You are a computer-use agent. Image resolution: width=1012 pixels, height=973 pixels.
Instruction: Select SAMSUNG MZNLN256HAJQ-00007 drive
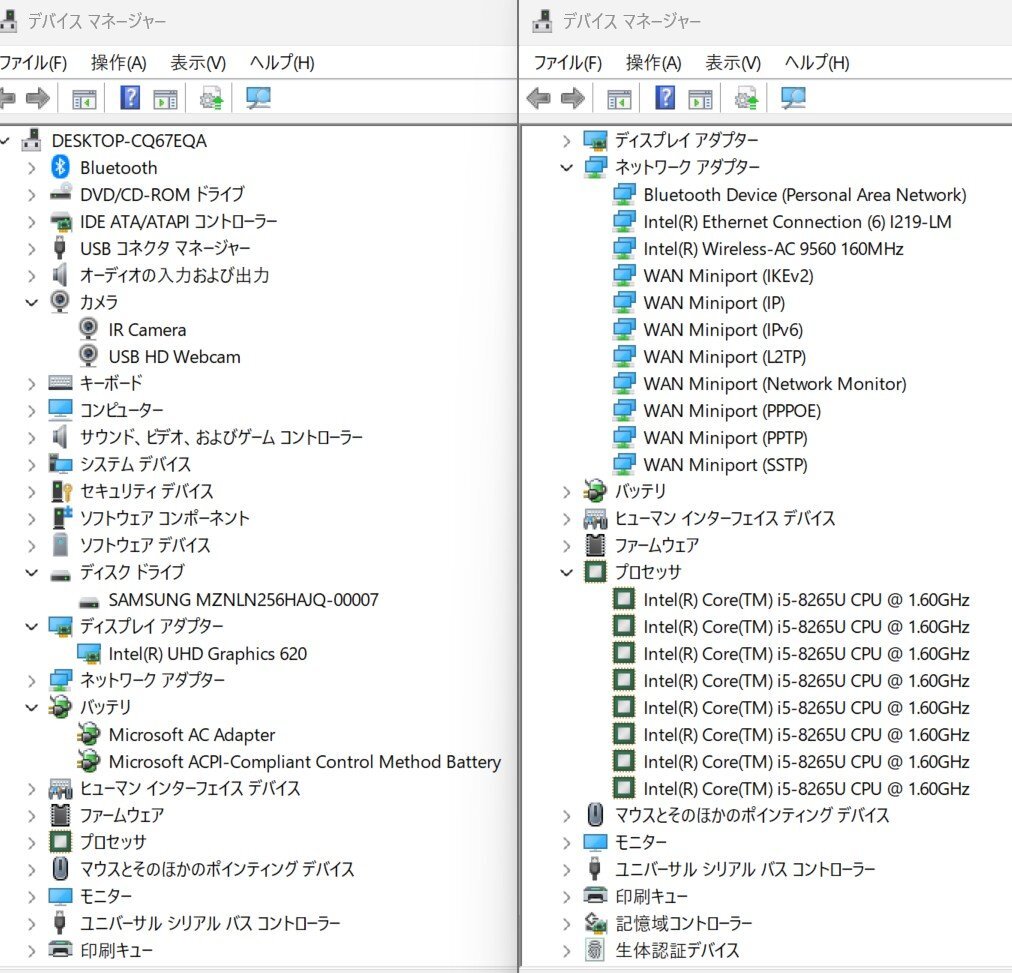243,599
